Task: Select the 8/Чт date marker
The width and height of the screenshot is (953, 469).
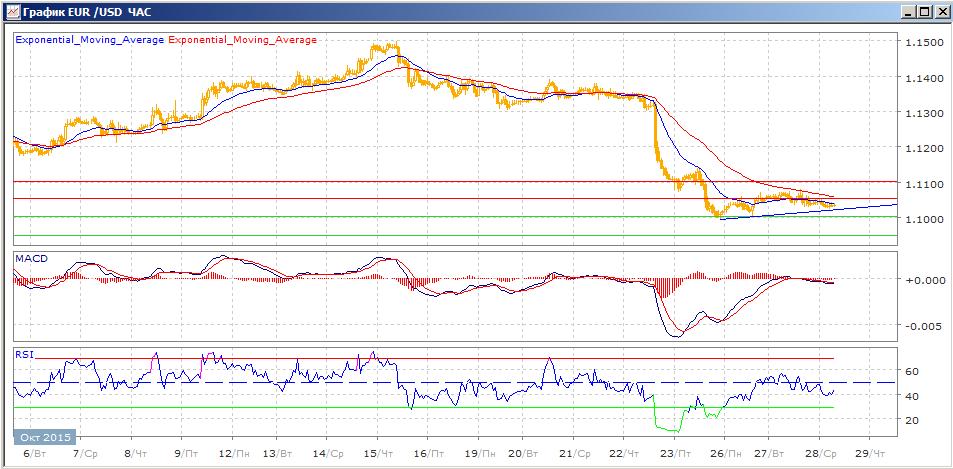Action: click(134, 454)
